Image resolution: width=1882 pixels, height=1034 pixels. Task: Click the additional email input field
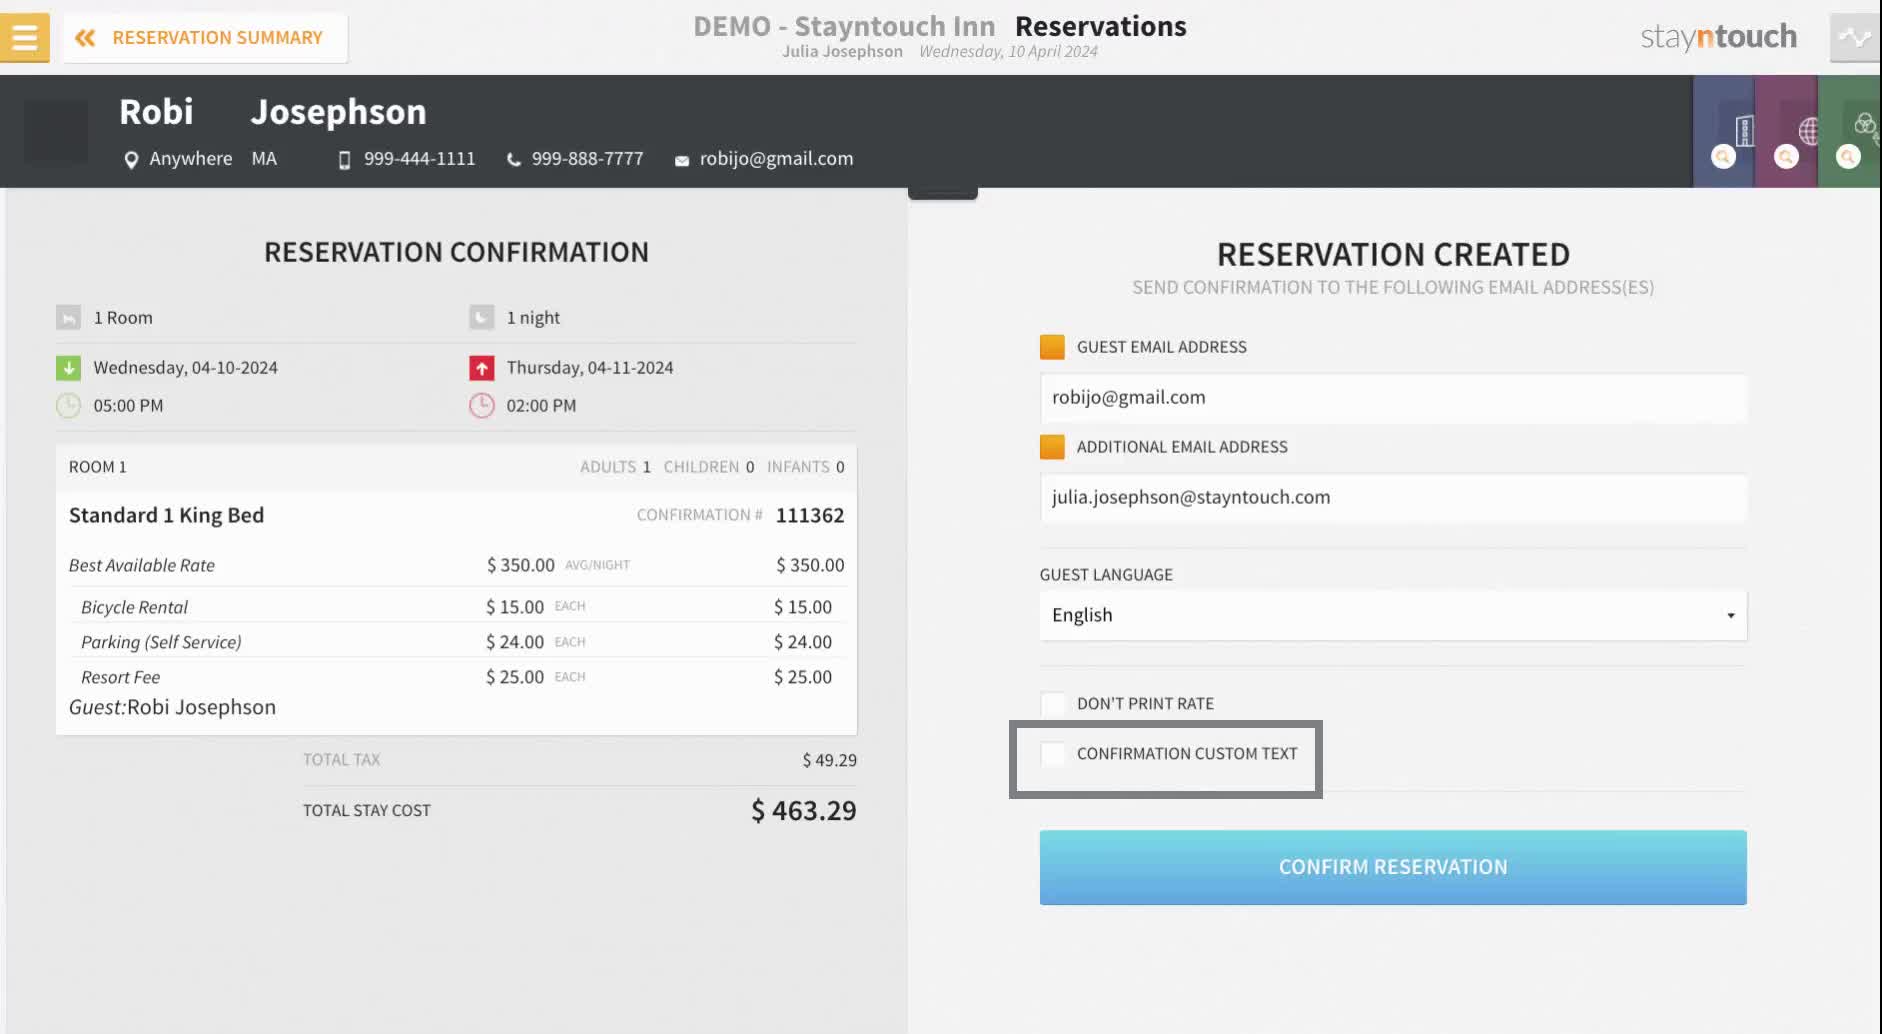[x=1393, y=497]
